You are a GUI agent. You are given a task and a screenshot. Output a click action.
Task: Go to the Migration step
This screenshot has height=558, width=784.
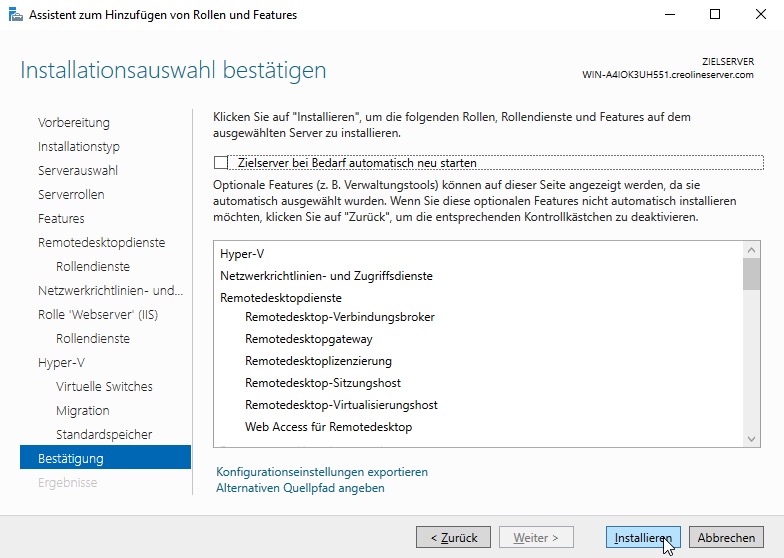tap(82, 410)
